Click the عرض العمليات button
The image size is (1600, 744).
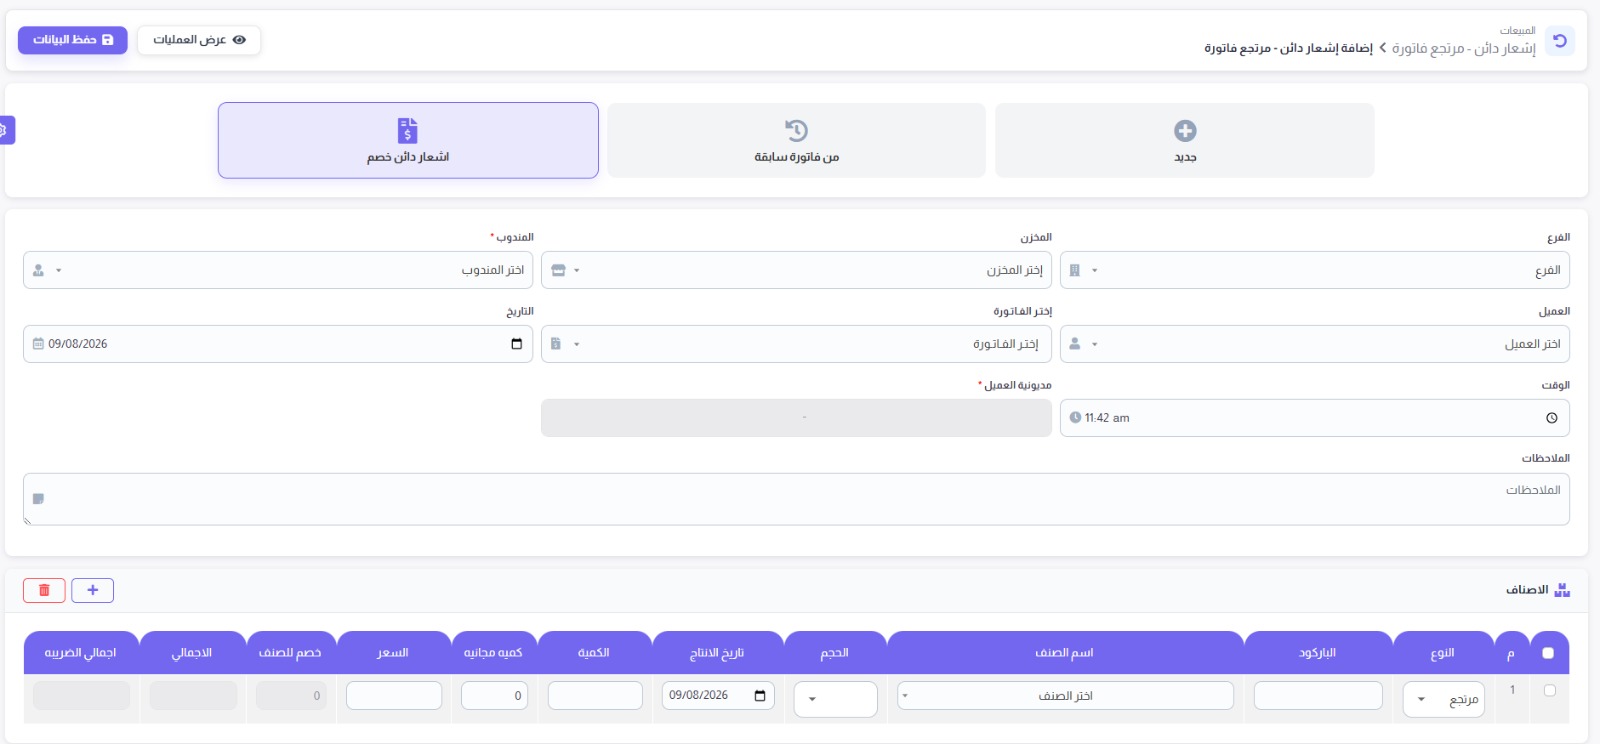199,40
